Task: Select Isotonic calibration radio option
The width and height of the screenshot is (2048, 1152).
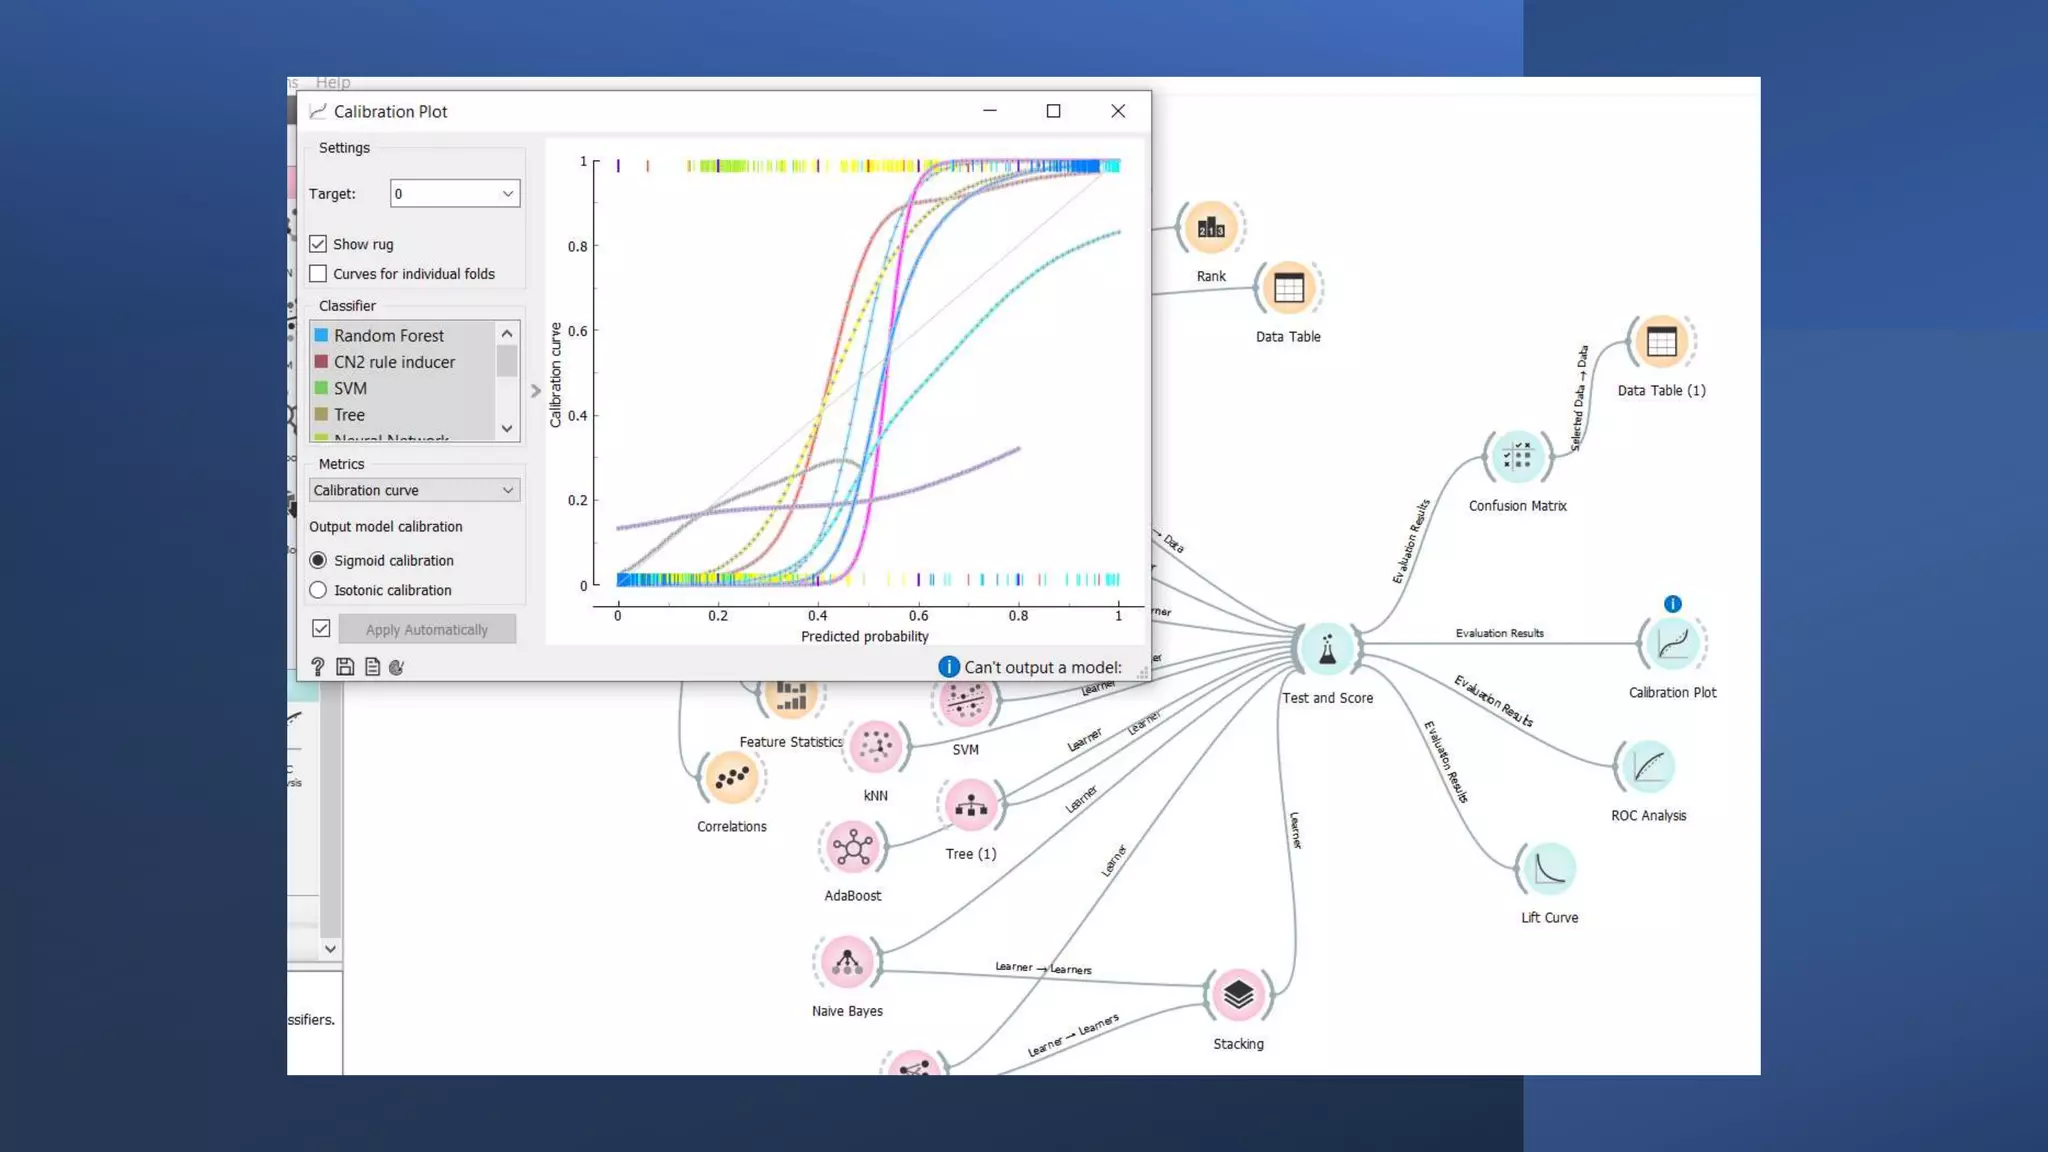Action: click(x=318, y=590)
